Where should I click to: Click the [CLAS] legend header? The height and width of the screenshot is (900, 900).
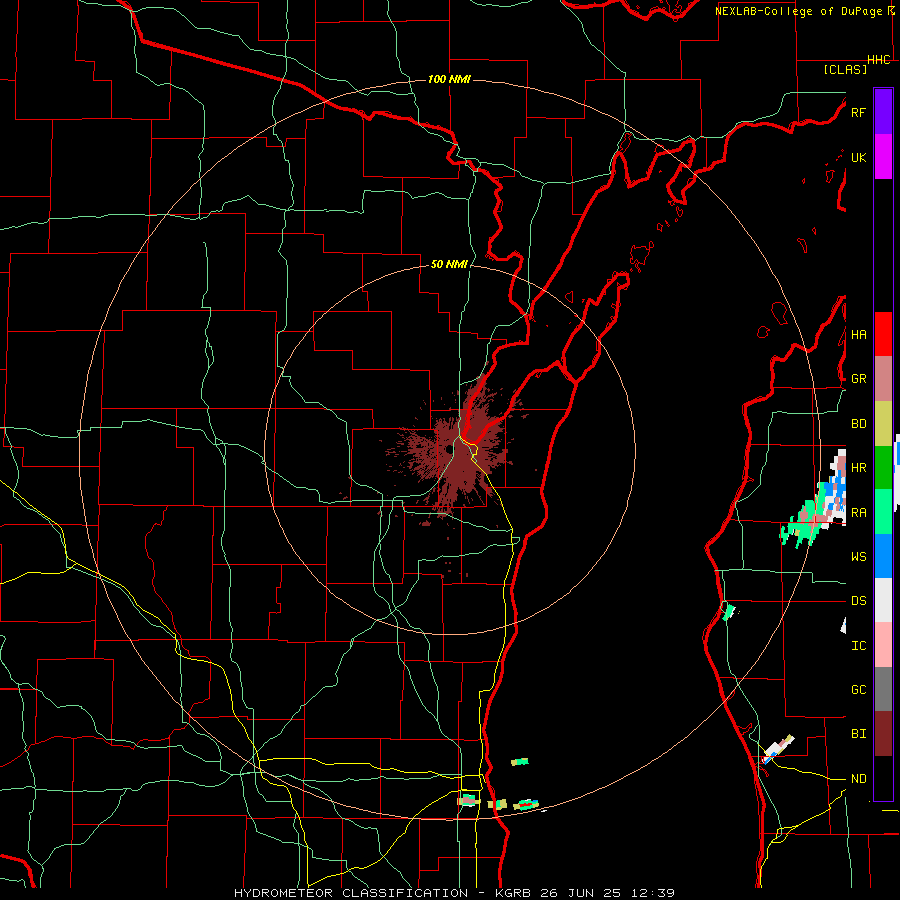point(845,69)
